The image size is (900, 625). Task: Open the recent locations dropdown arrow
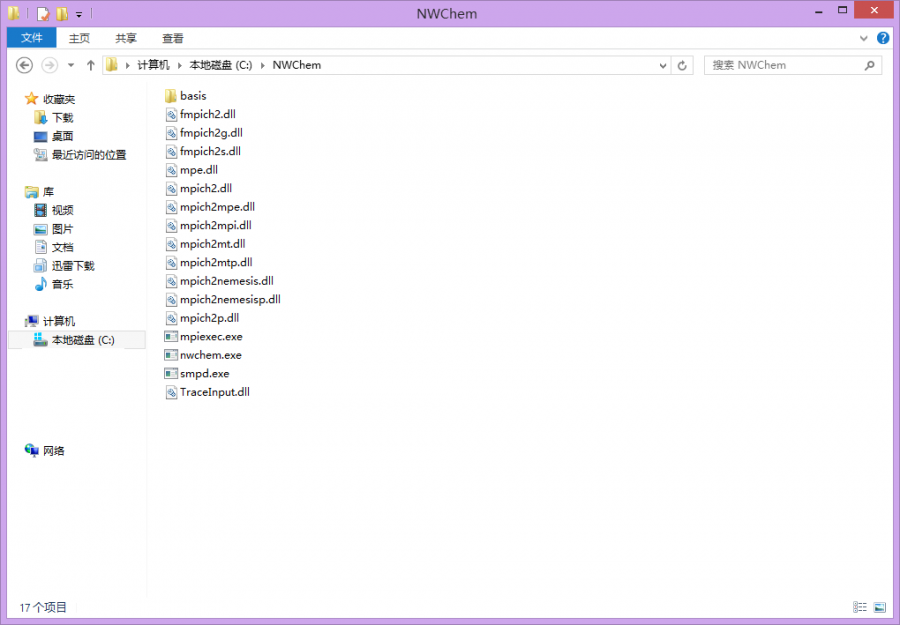71,65
